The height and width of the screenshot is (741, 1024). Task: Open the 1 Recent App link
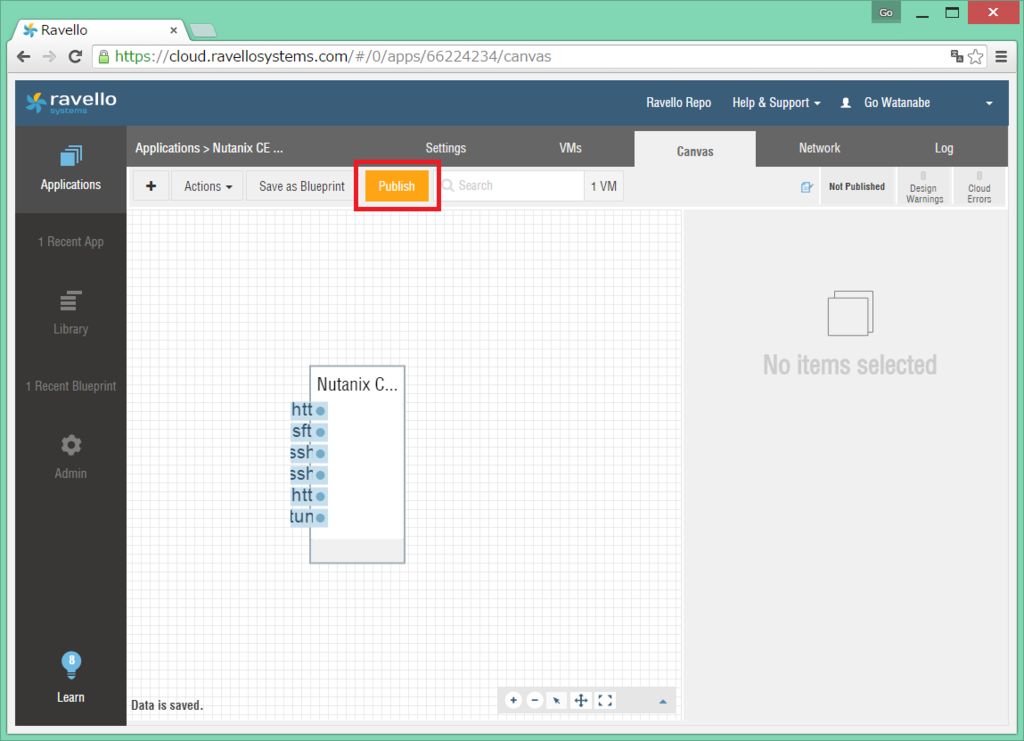click(x=71, y=242)
